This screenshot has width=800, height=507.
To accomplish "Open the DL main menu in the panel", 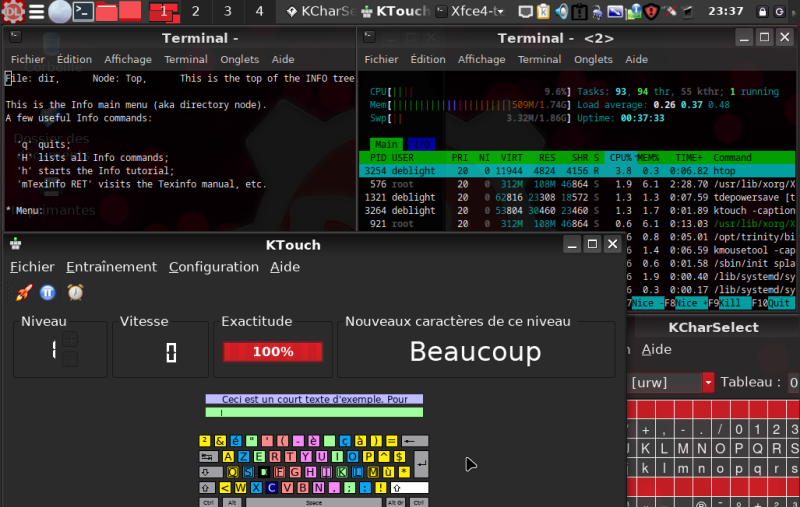I will click(12, 11).
